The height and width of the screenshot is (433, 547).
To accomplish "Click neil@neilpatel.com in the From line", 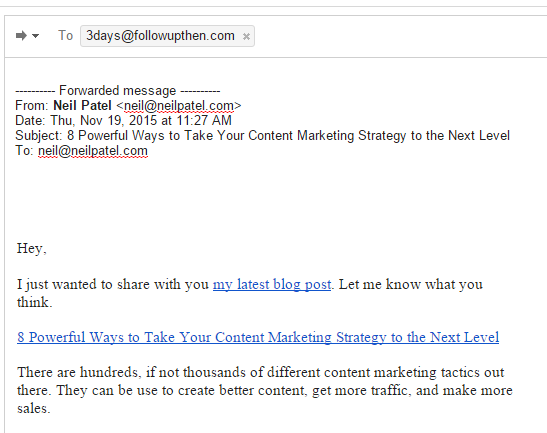I will coord(179,105).
